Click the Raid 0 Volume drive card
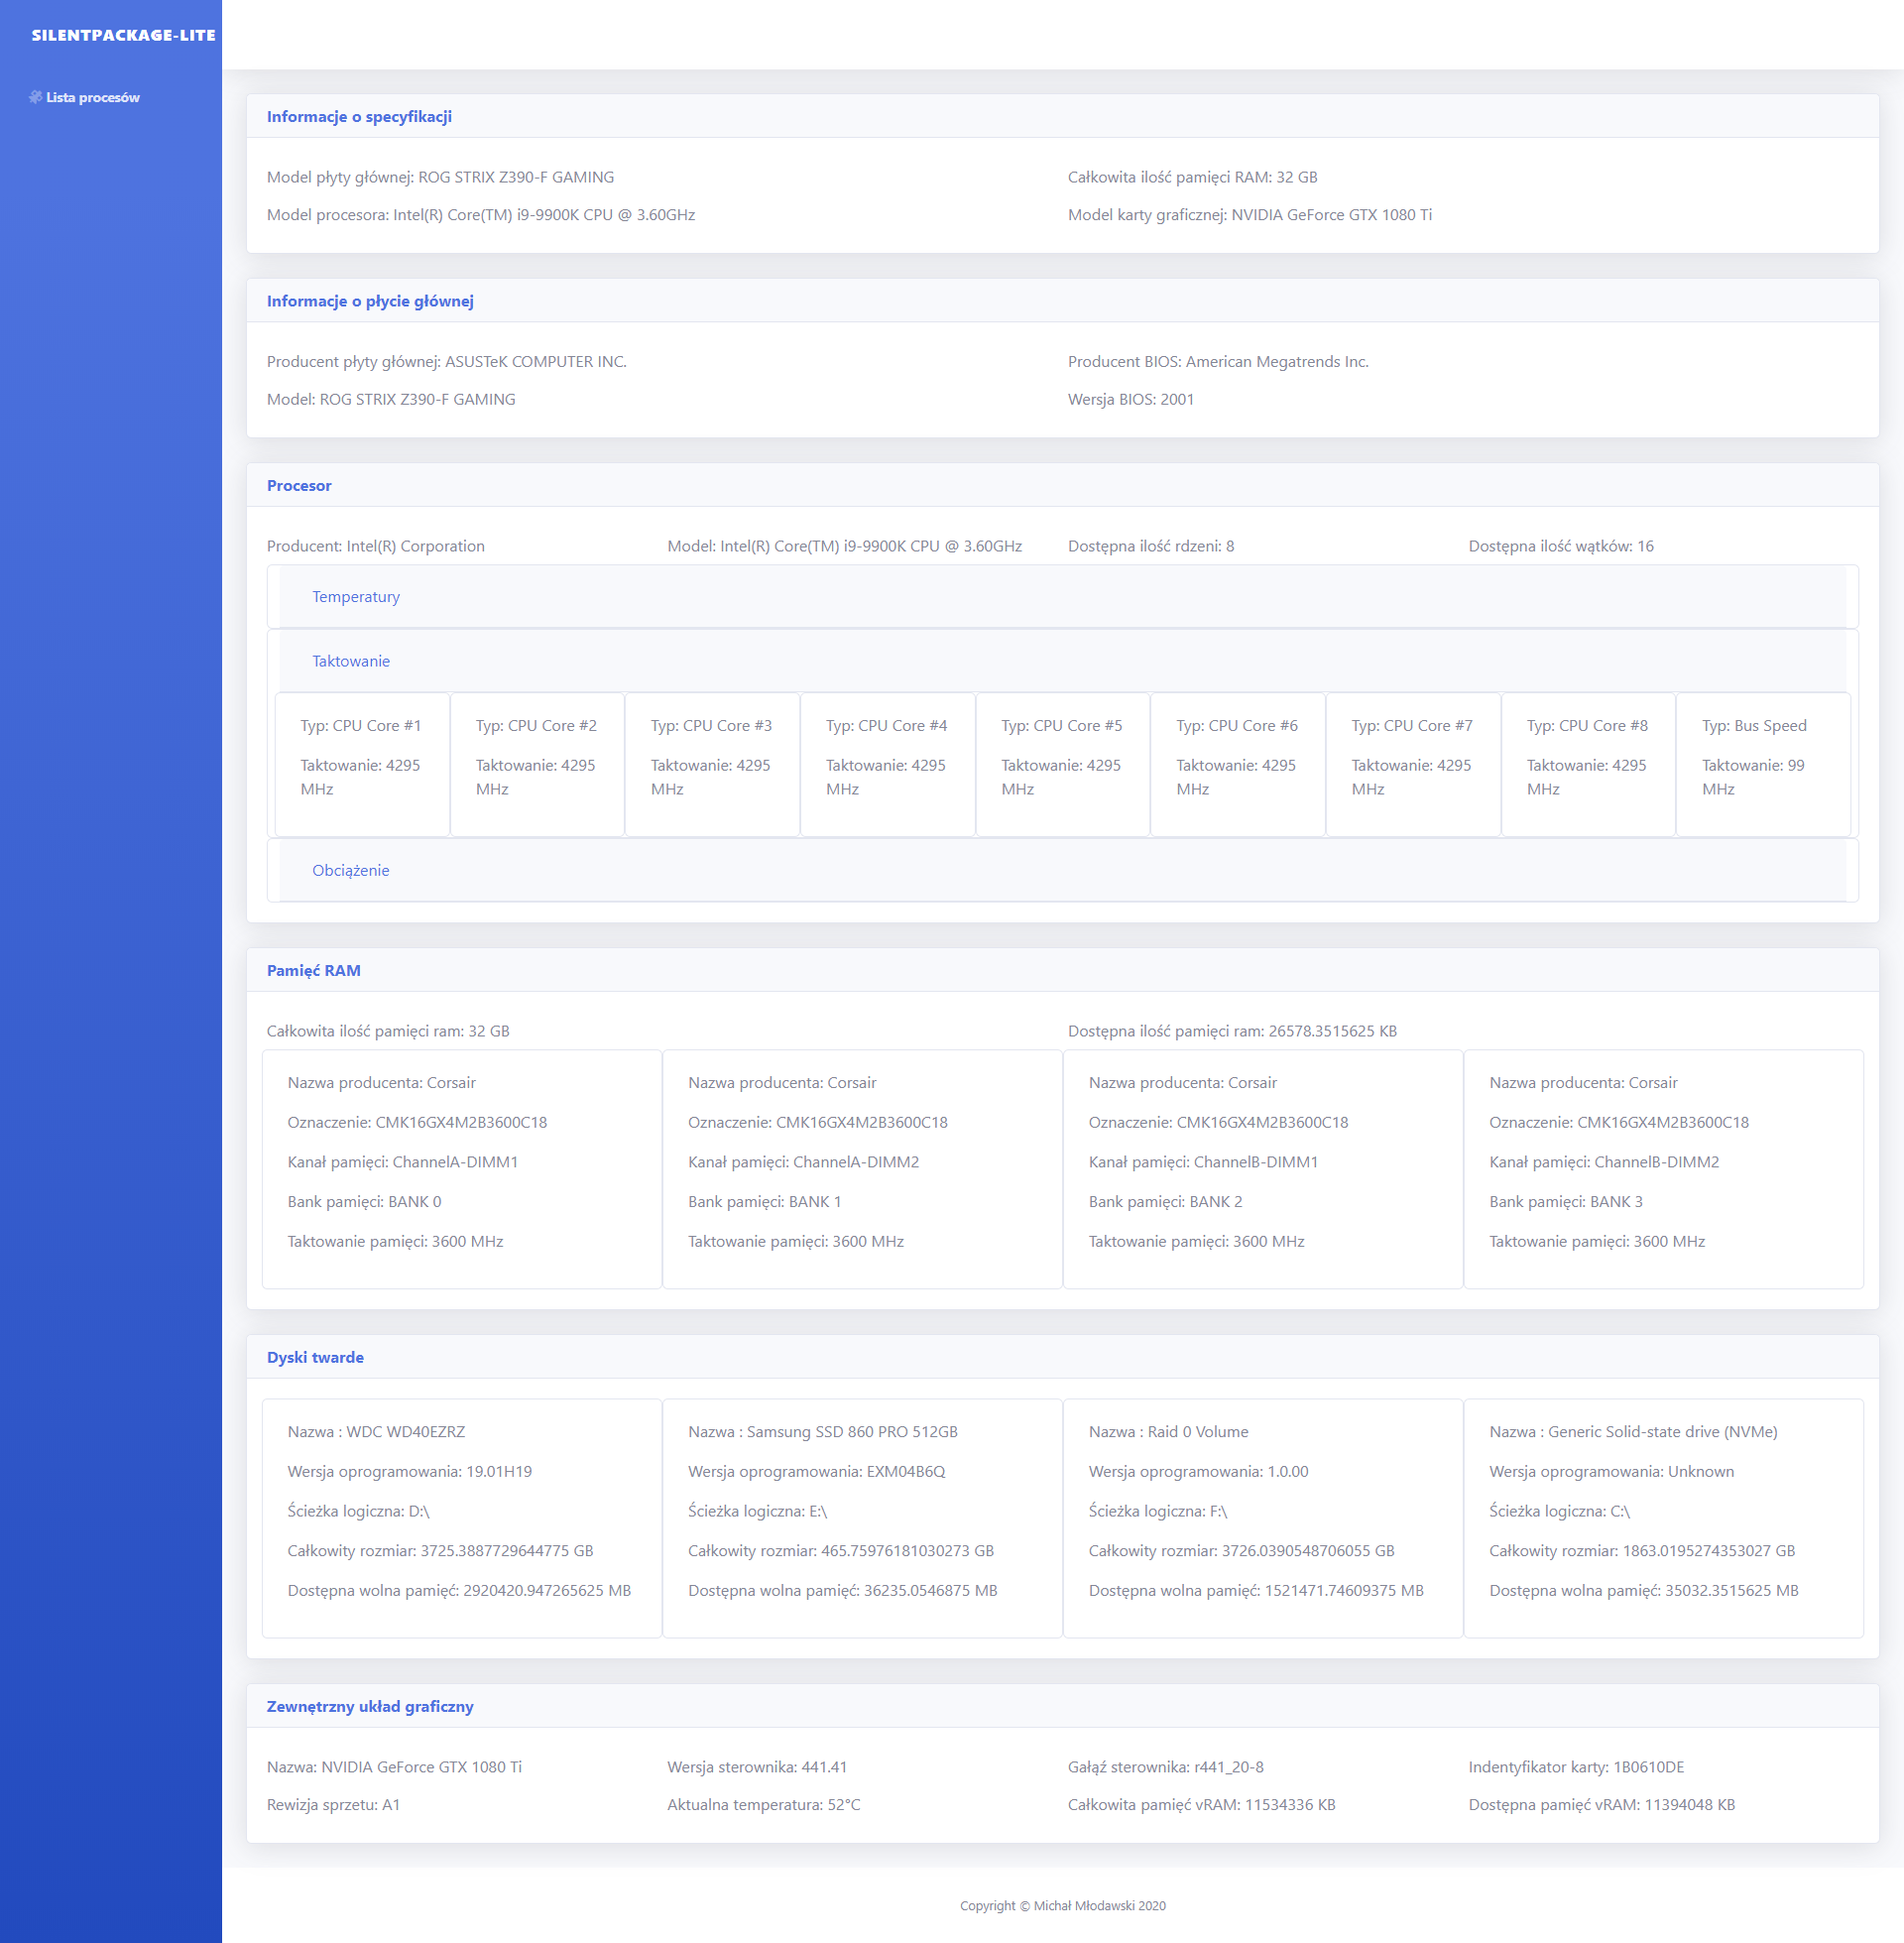This screenshot has height=1943, width=1904. point(1262,1517)
